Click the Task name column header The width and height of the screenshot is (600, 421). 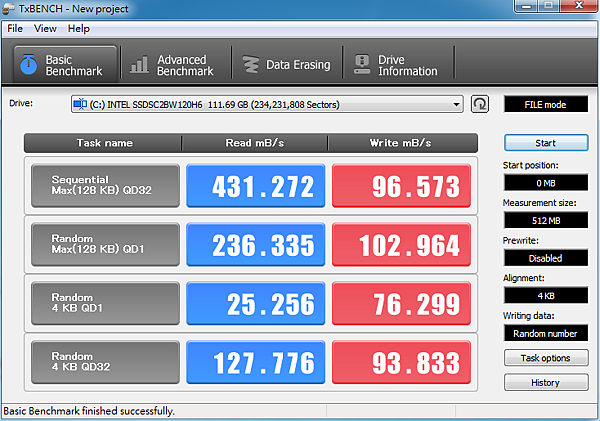tap(103, 143)
